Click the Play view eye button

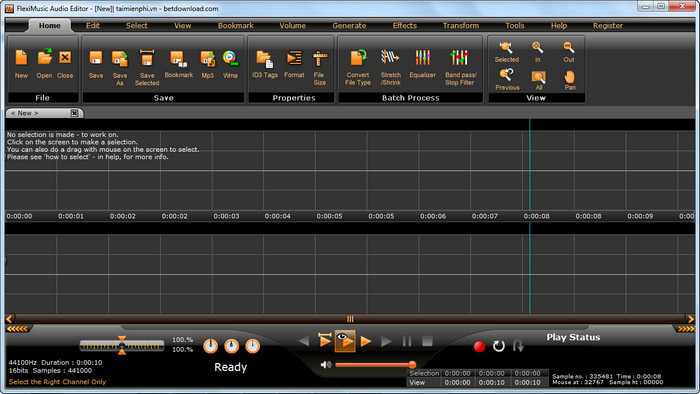345,341
